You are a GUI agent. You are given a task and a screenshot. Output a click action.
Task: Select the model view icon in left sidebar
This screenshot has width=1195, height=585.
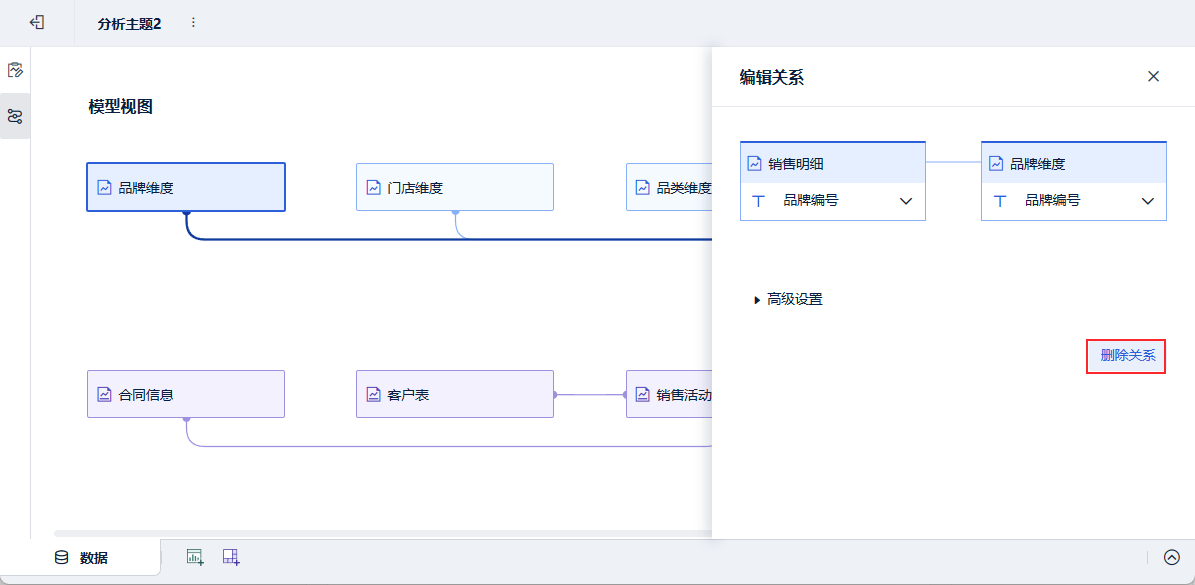15,116
